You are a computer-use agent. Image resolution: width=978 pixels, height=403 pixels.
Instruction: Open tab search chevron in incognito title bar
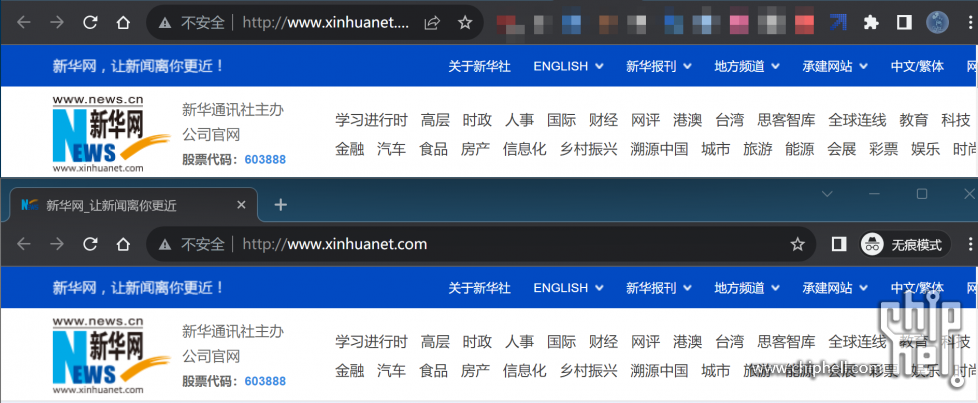point(827,194)
